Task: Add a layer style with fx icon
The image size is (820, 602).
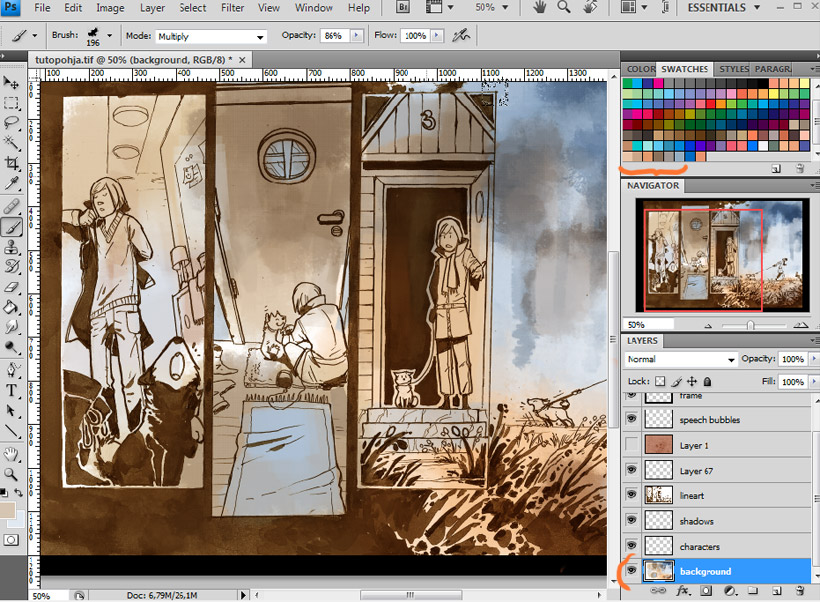Action: 684,592
